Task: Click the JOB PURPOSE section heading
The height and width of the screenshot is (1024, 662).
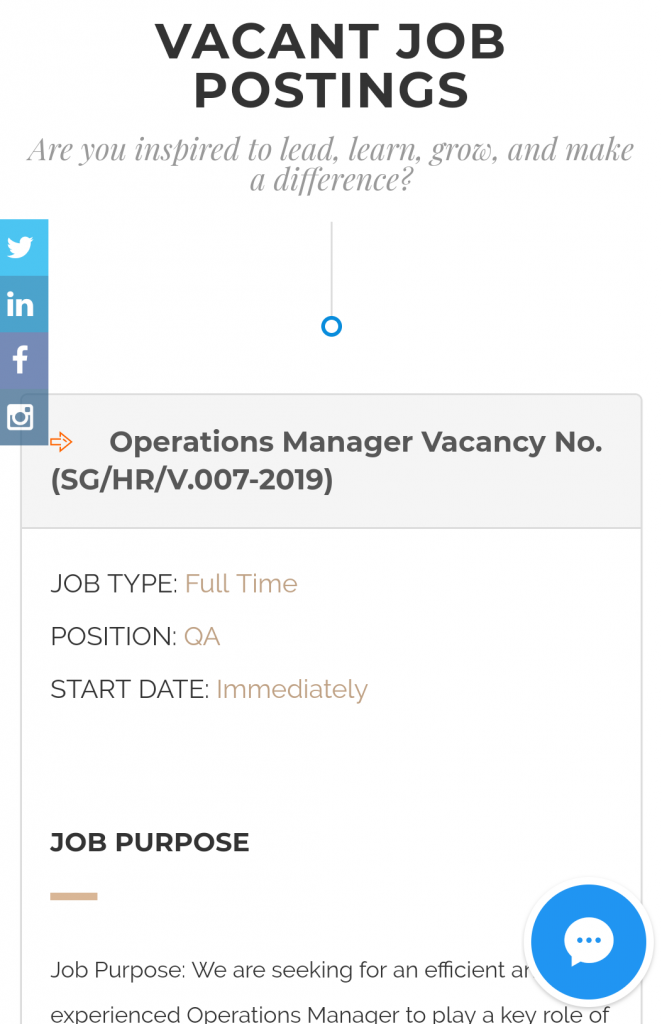Action: [150, 842]
